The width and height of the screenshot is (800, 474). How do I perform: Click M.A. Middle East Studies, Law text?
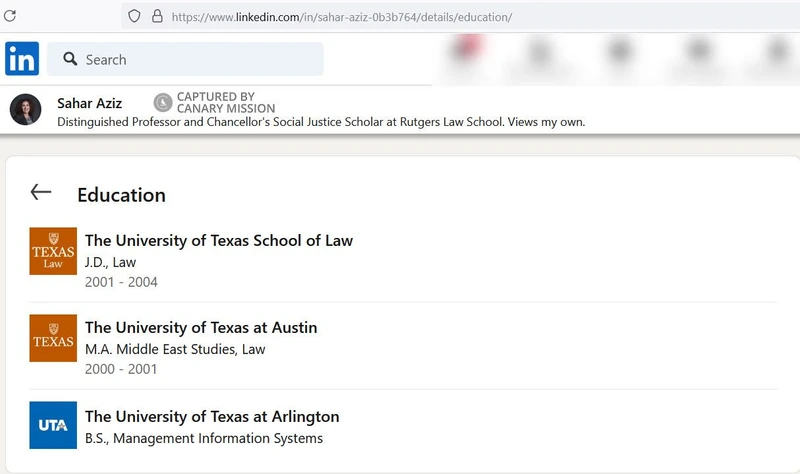pyautogui.click(x=175, y=350)
